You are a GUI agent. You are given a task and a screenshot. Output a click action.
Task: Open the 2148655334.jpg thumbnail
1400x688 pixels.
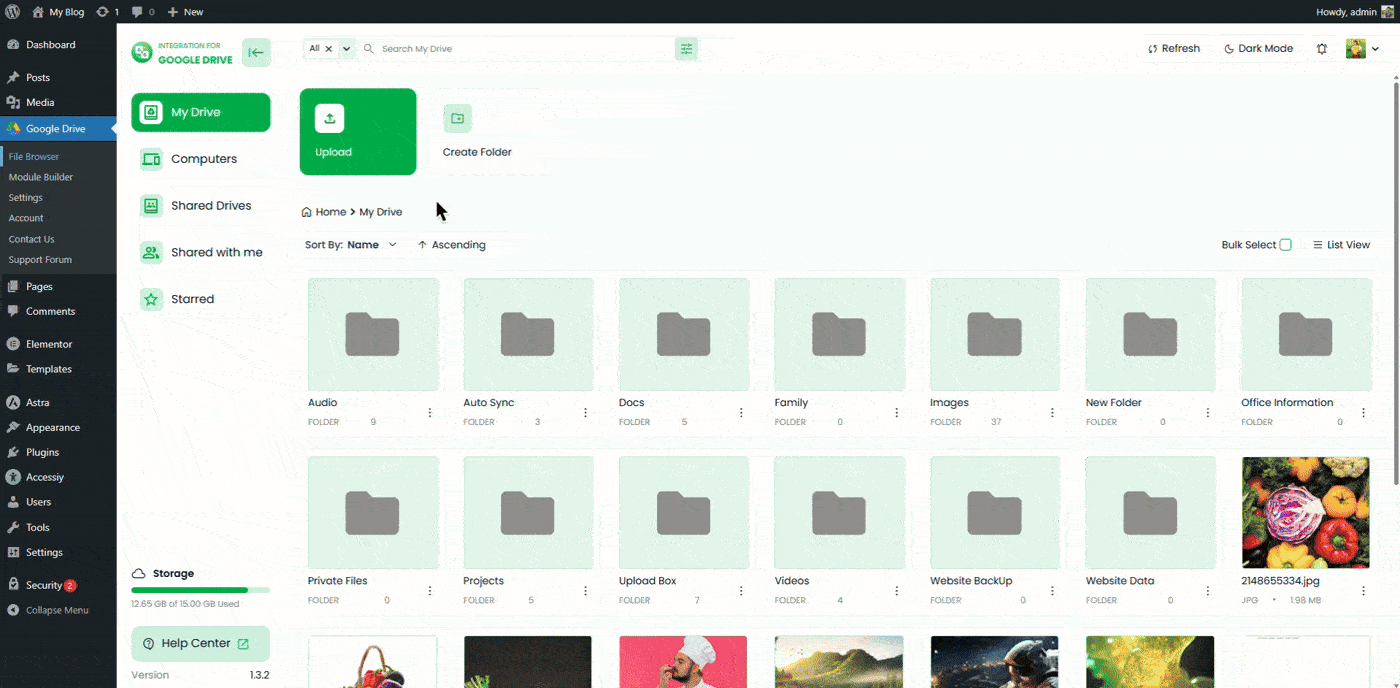point(1306,512)
